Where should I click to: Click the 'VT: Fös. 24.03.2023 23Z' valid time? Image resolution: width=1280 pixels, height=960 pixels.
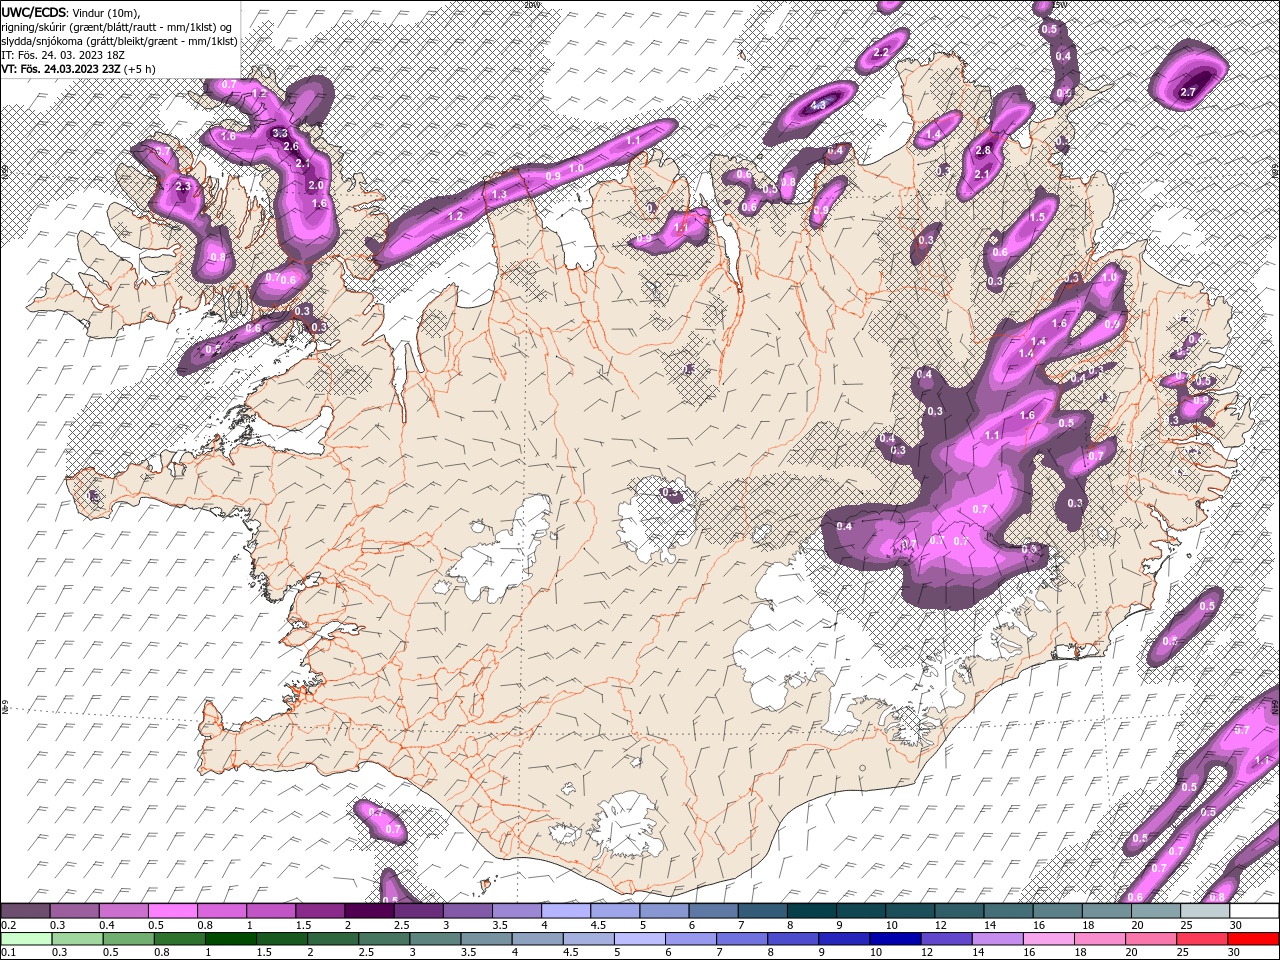[x=61, y=68]
